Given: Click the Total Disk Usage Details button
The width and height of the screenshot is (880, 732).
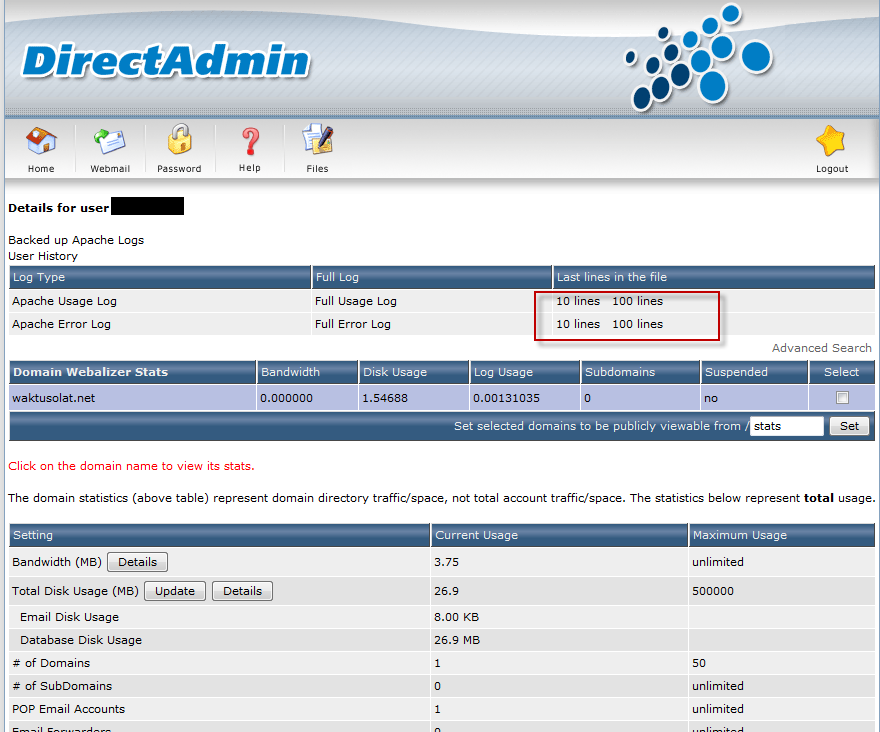Looking at the screenshot, I should click(x=242, y=591).
